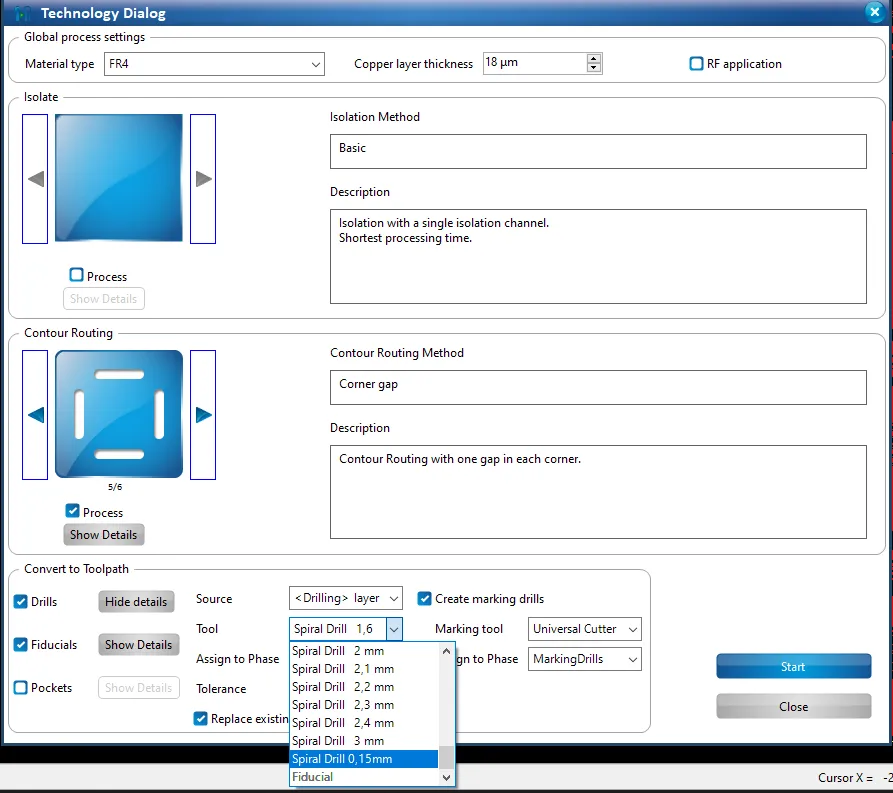Toggle the Drills checkbox
The height and width of the screenshot is (793, 893).
pyautogui.click(x=21, y=602)
